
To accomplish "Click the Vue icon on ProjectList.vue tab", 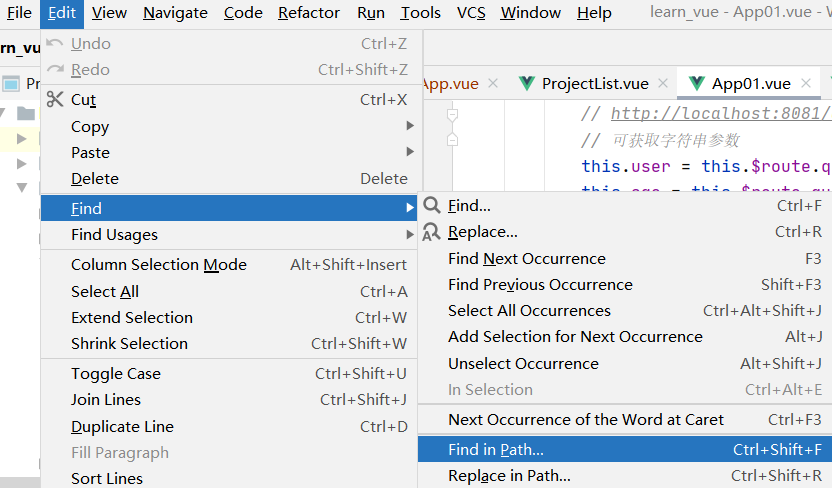I will tap(527, 83).
